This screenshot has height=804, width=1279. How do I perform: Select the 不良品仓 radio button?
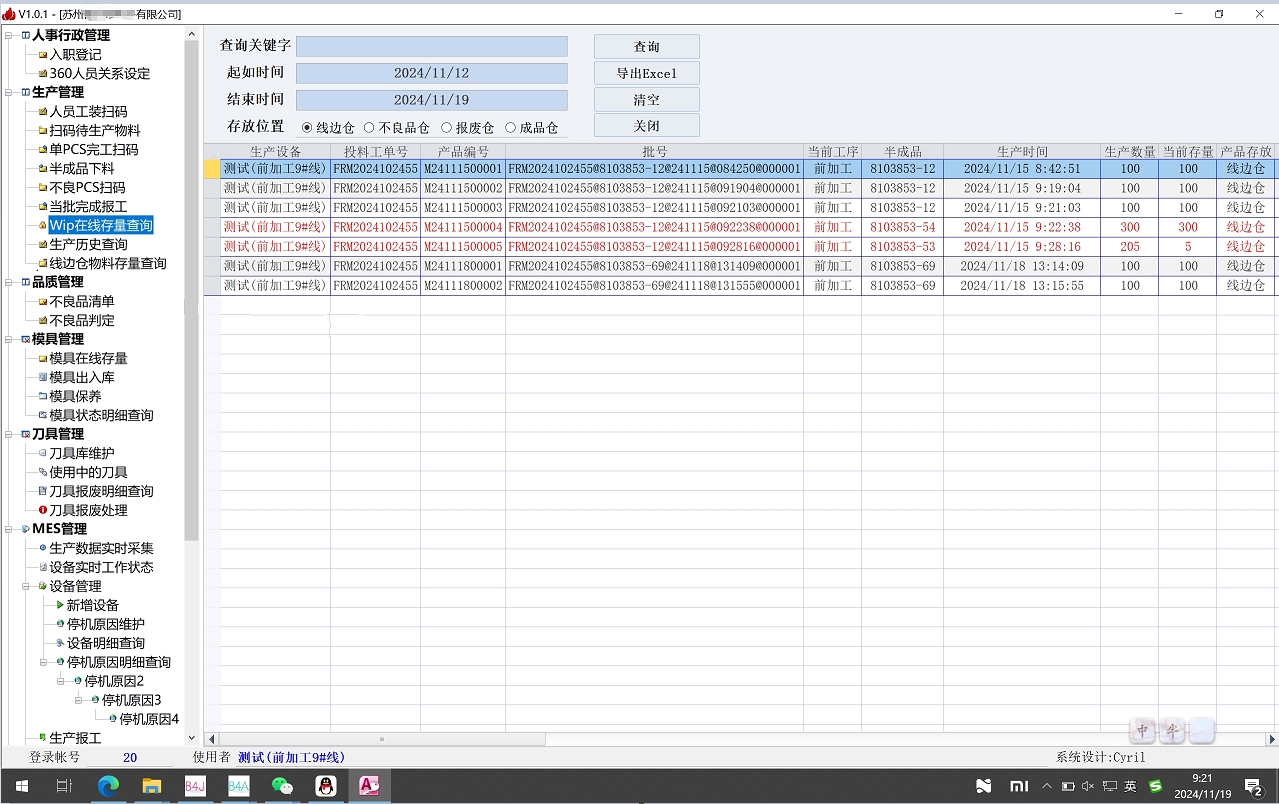(x=369, y=128)
